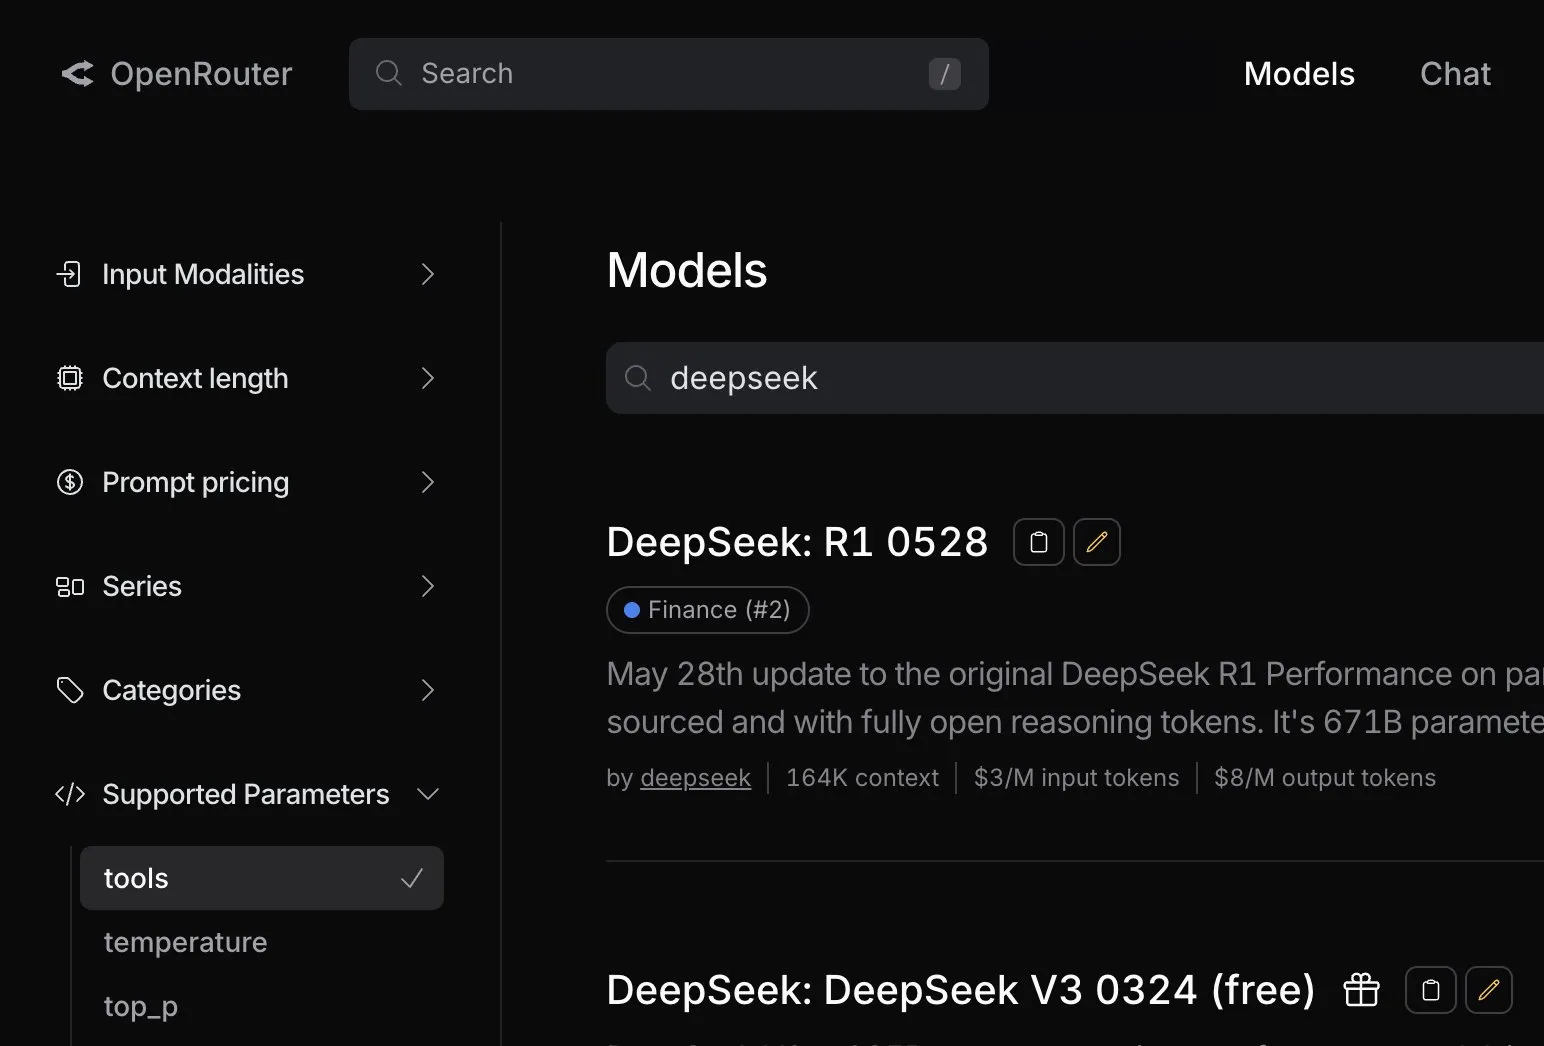1544x1046 pixels.
Task: Expand the Input Modalities filter chevron
Action: 428,274
